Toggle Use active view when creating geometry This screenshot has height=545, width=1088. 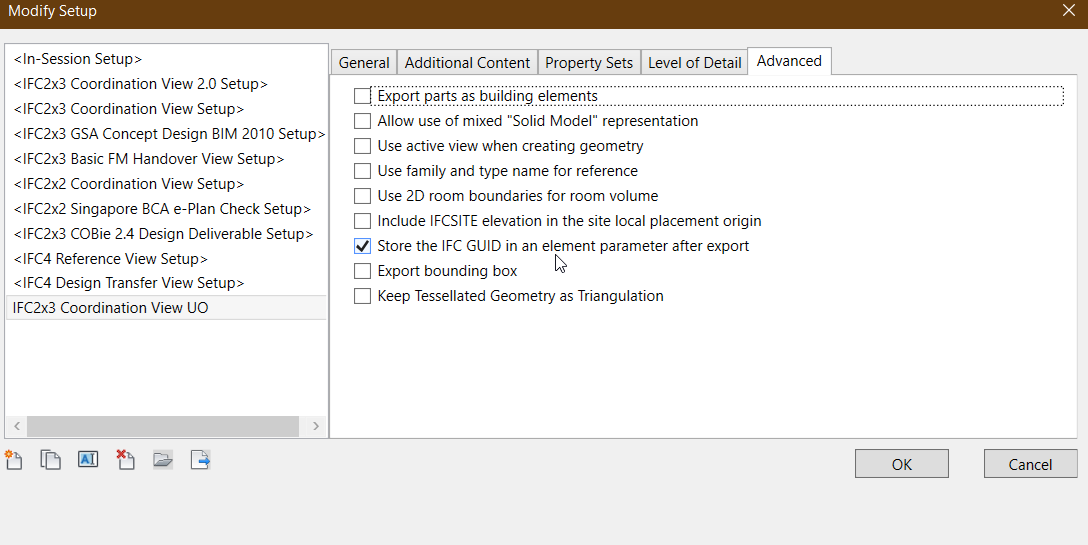tap(362, 146)
